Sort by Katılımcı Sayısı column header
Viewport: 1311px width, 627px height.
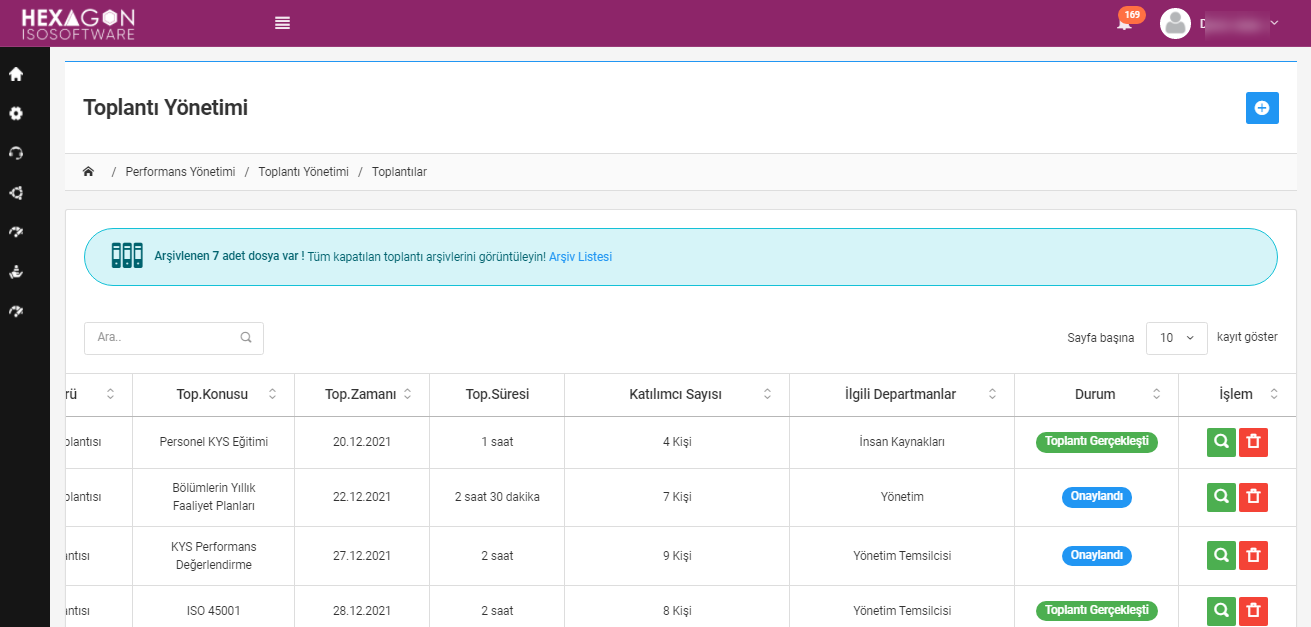(689, 394)
